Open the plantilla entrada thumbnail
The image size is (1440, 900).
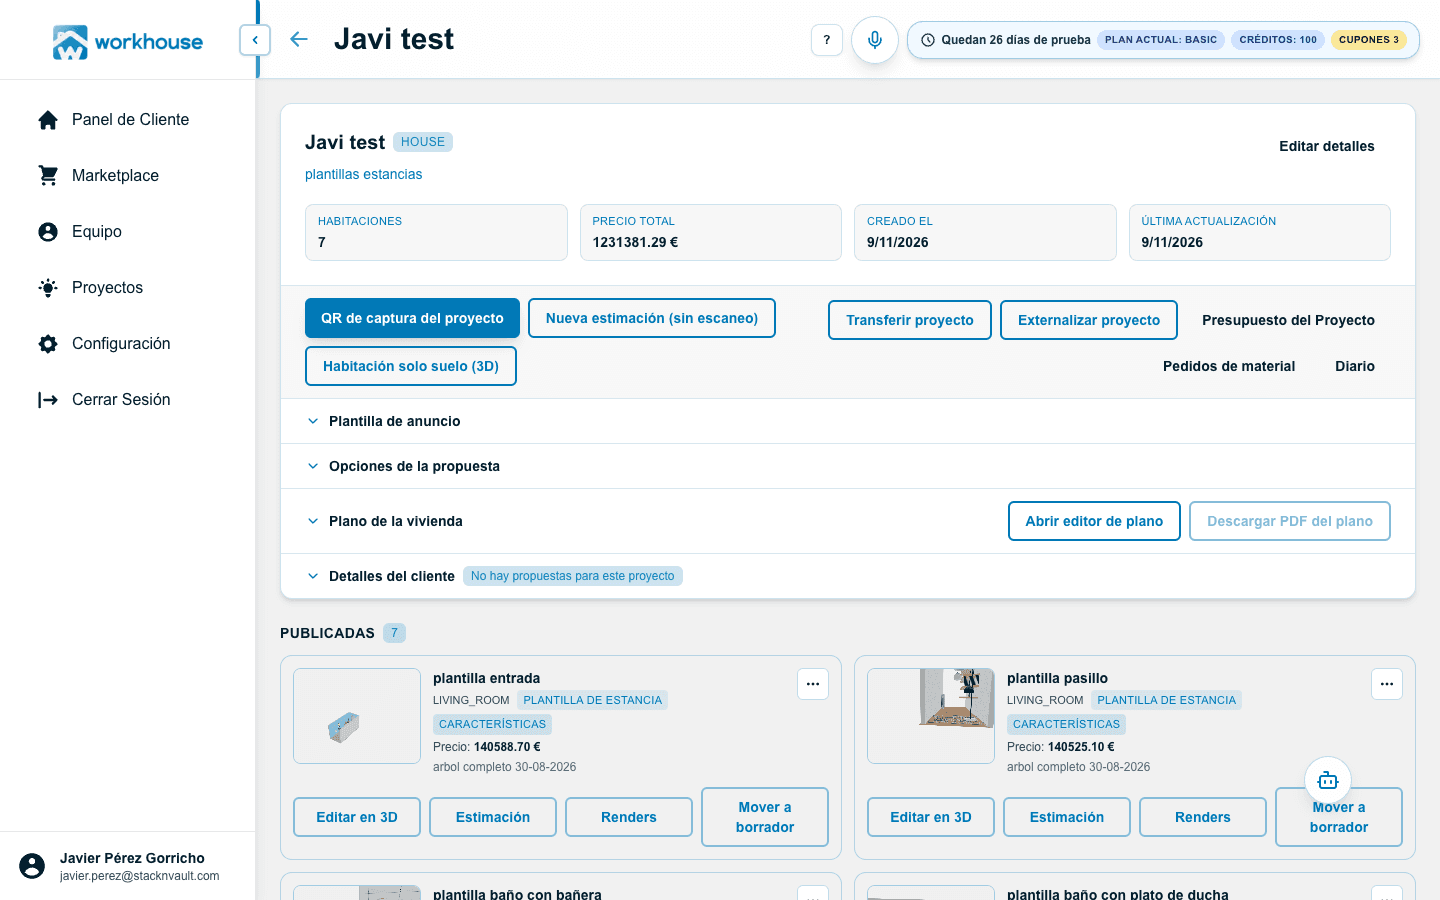[x=357, y=716]
